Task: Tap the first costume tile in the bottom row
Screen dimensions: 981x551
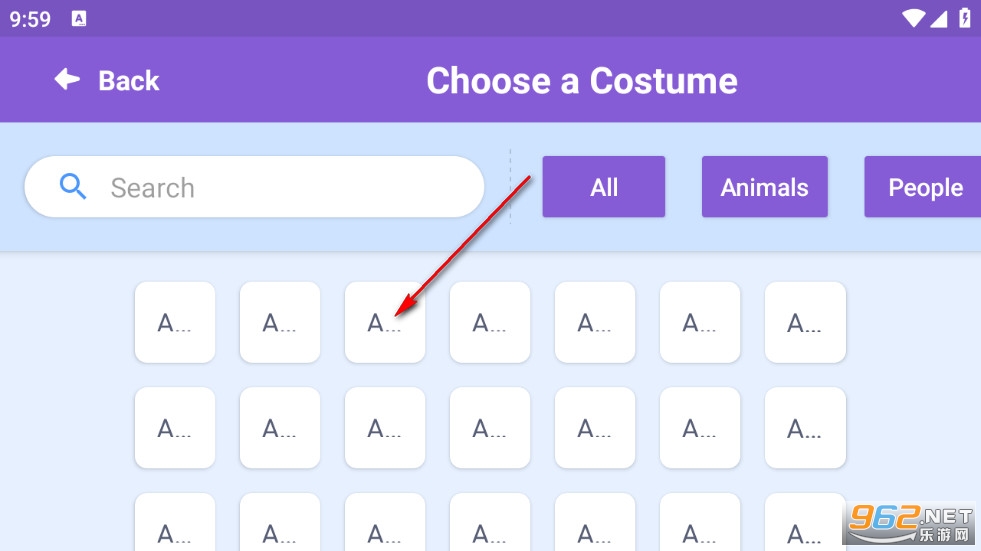Action: pos(175,523)
